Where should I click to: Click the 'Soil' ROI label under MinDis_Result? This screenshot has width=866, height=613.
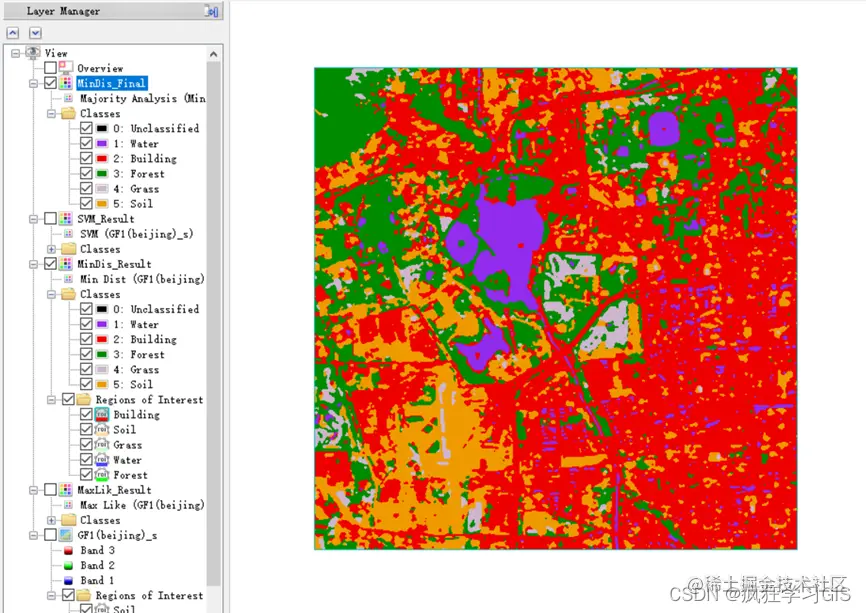124,430
